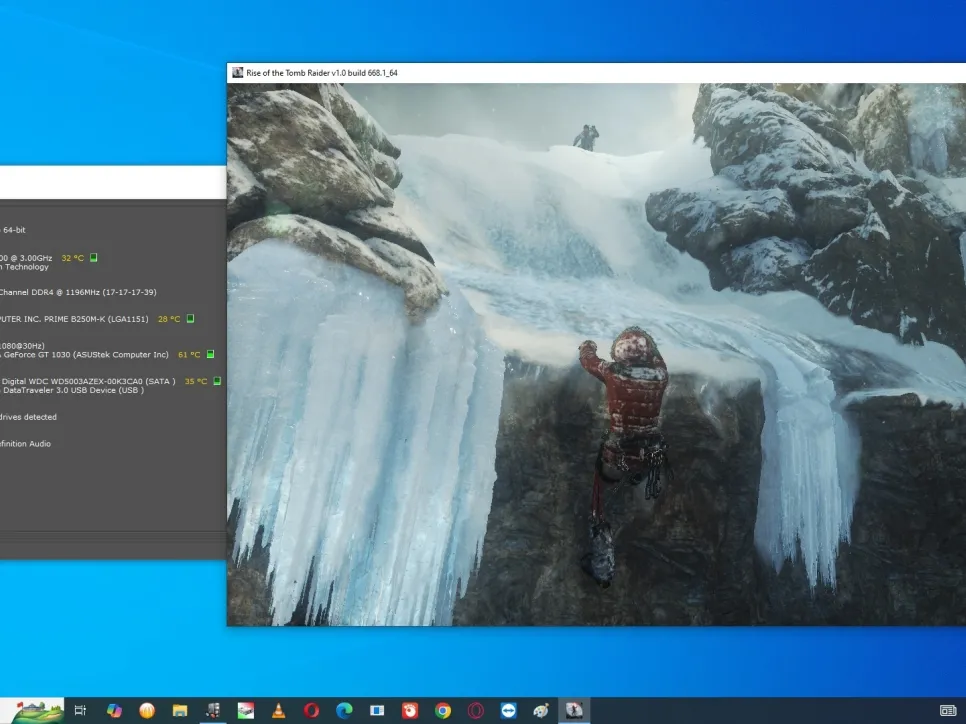This screenshot has height=724, width=966.
Task: Open the blue window app on taskbar
Action: 377,710
